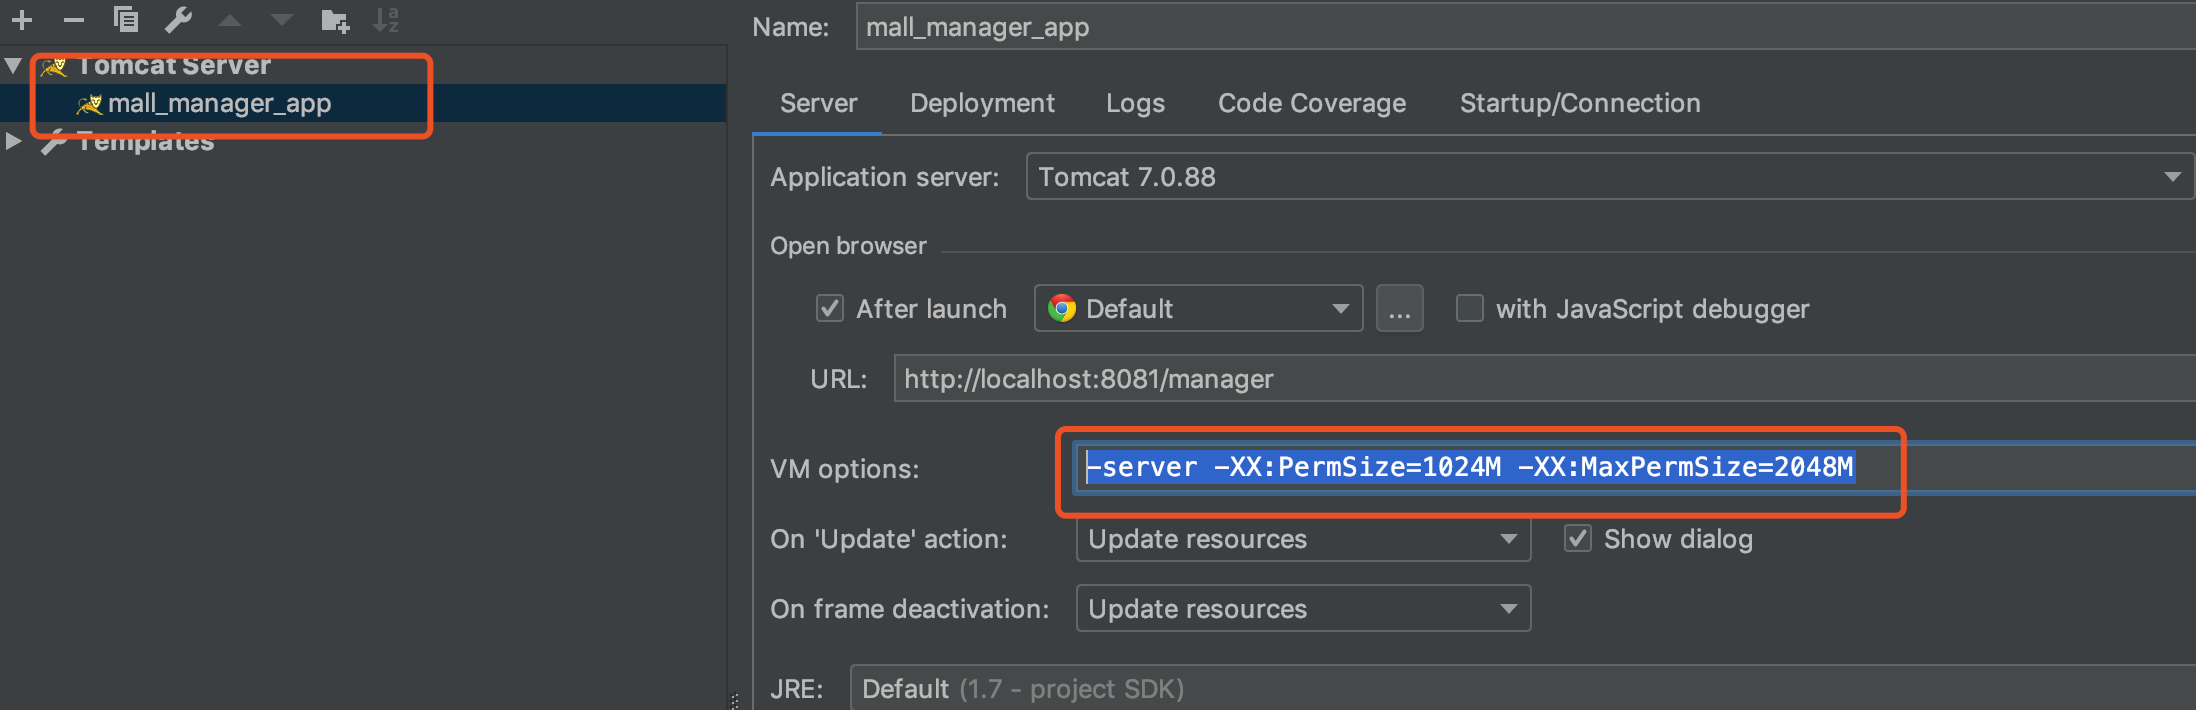The width and height of the screenshot is (2196, 710).
Task: Click the Chrome icon in browser dropdown
Action: coord(1062,308)
